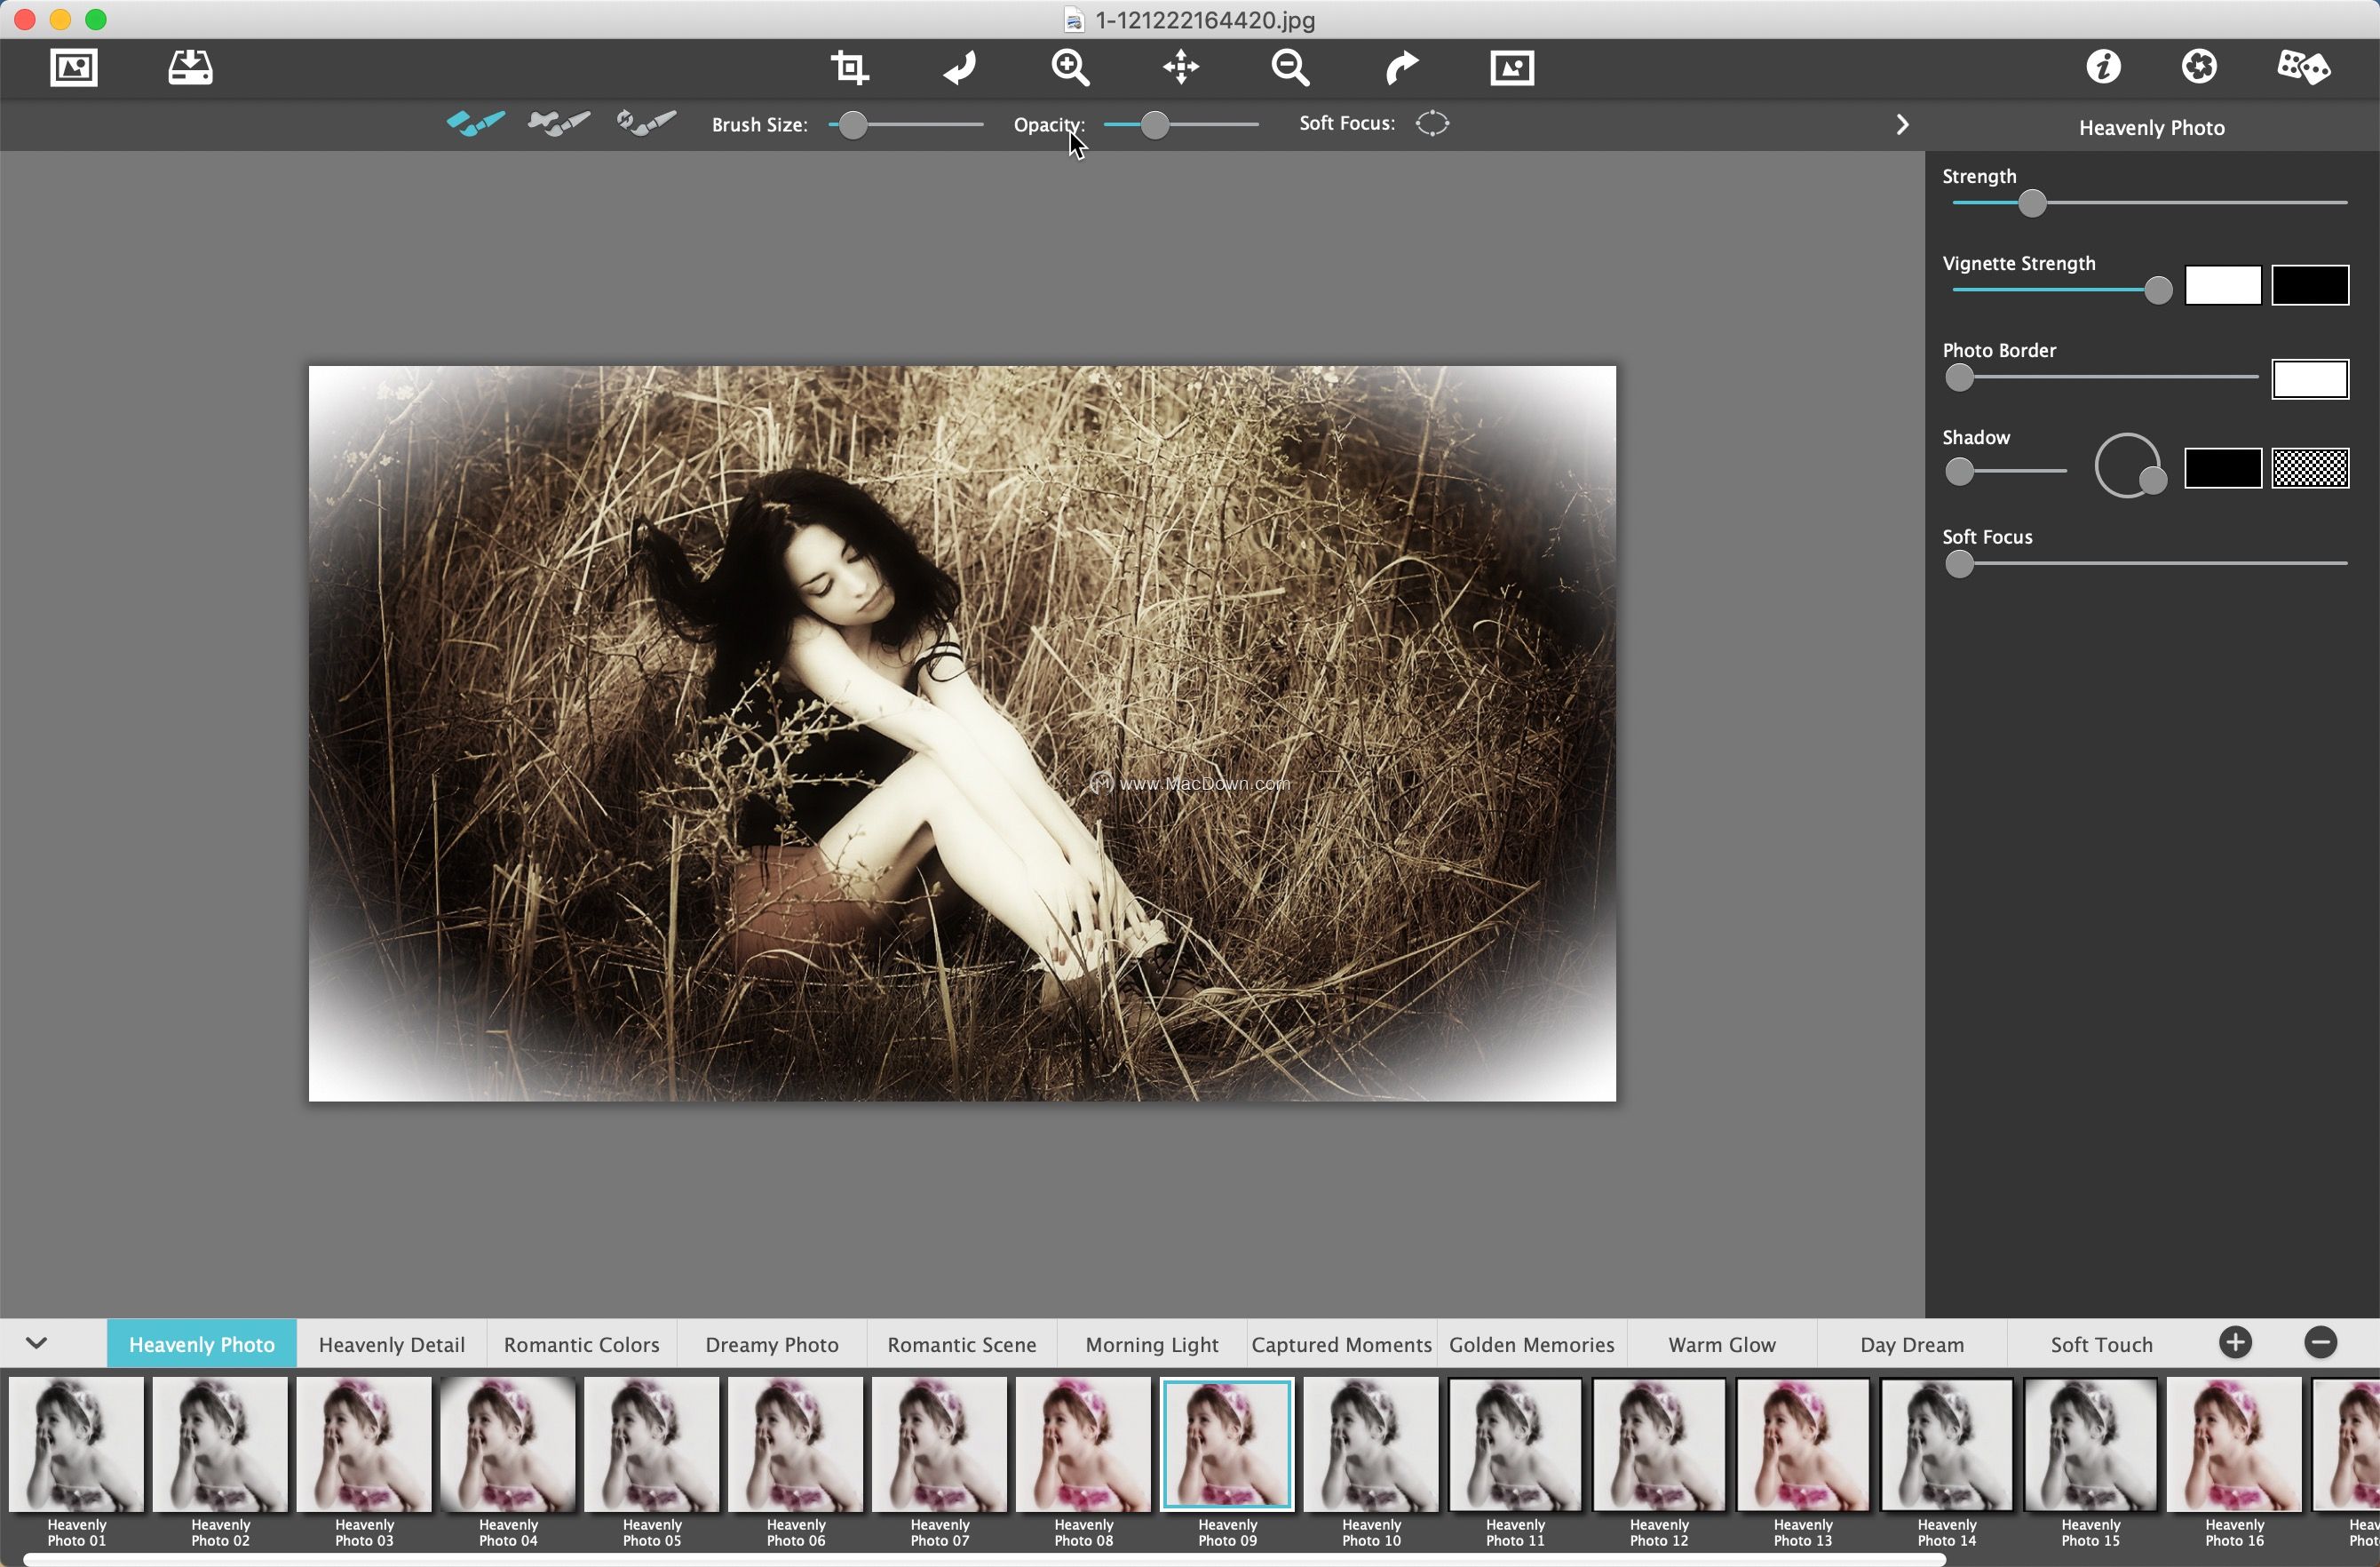Viewport: 2380px width, 1567px height.
Task: Click the save image tray icon
Action: pyautogui.click(x=190, y=68)
